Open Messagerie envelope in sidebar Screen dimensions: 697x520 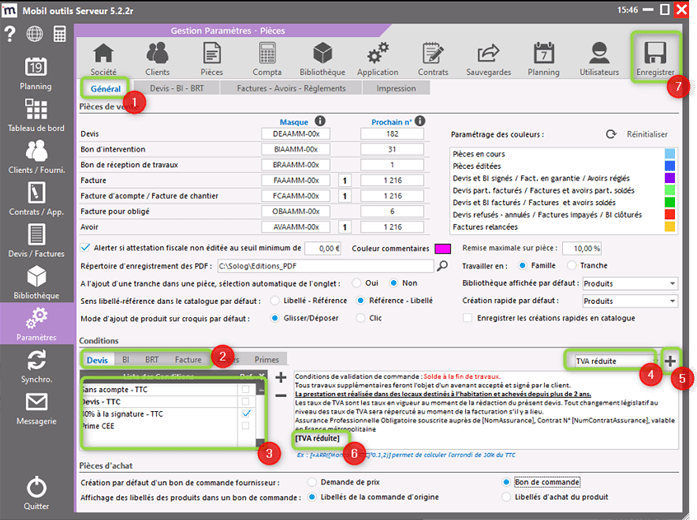pos(36,408)
